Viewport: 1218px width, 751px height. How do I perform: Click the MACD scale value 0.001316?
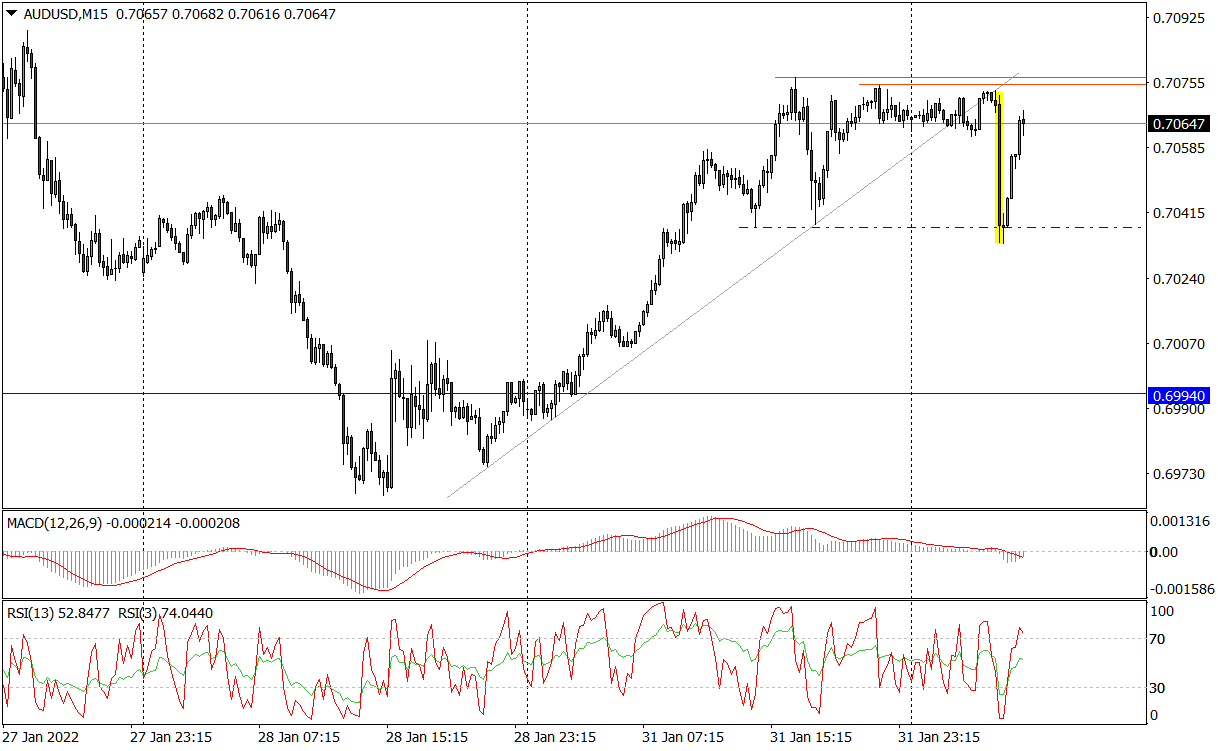[1179, 521]
